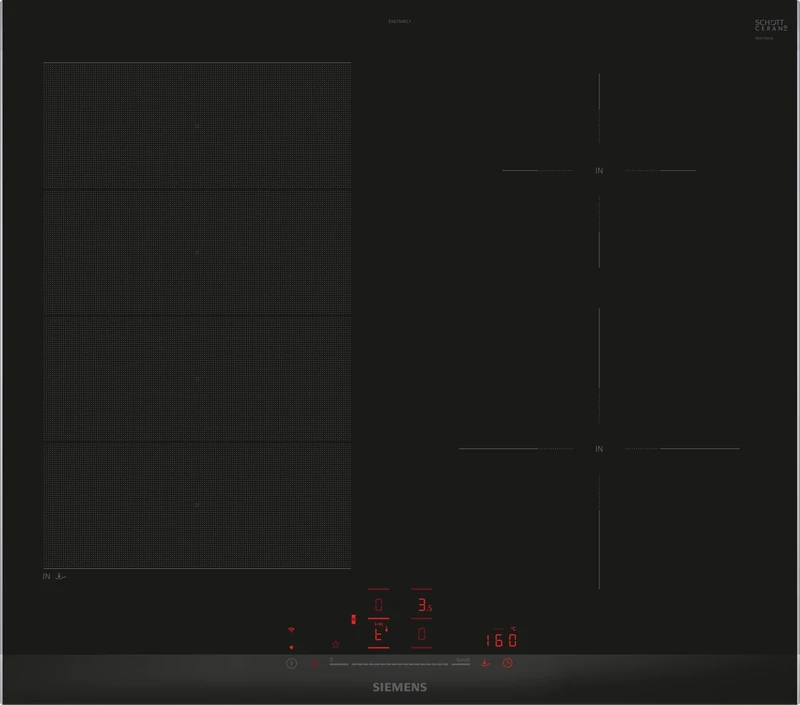800x705 pixels.
Task: Tap the Home Connect WiFi icon
Action: coord(291,629)
